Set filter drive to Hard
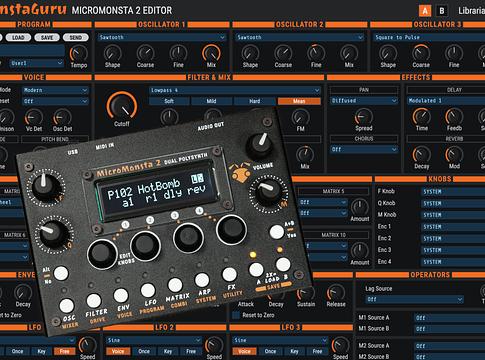 pyautogui.click(x=254, y=101)
